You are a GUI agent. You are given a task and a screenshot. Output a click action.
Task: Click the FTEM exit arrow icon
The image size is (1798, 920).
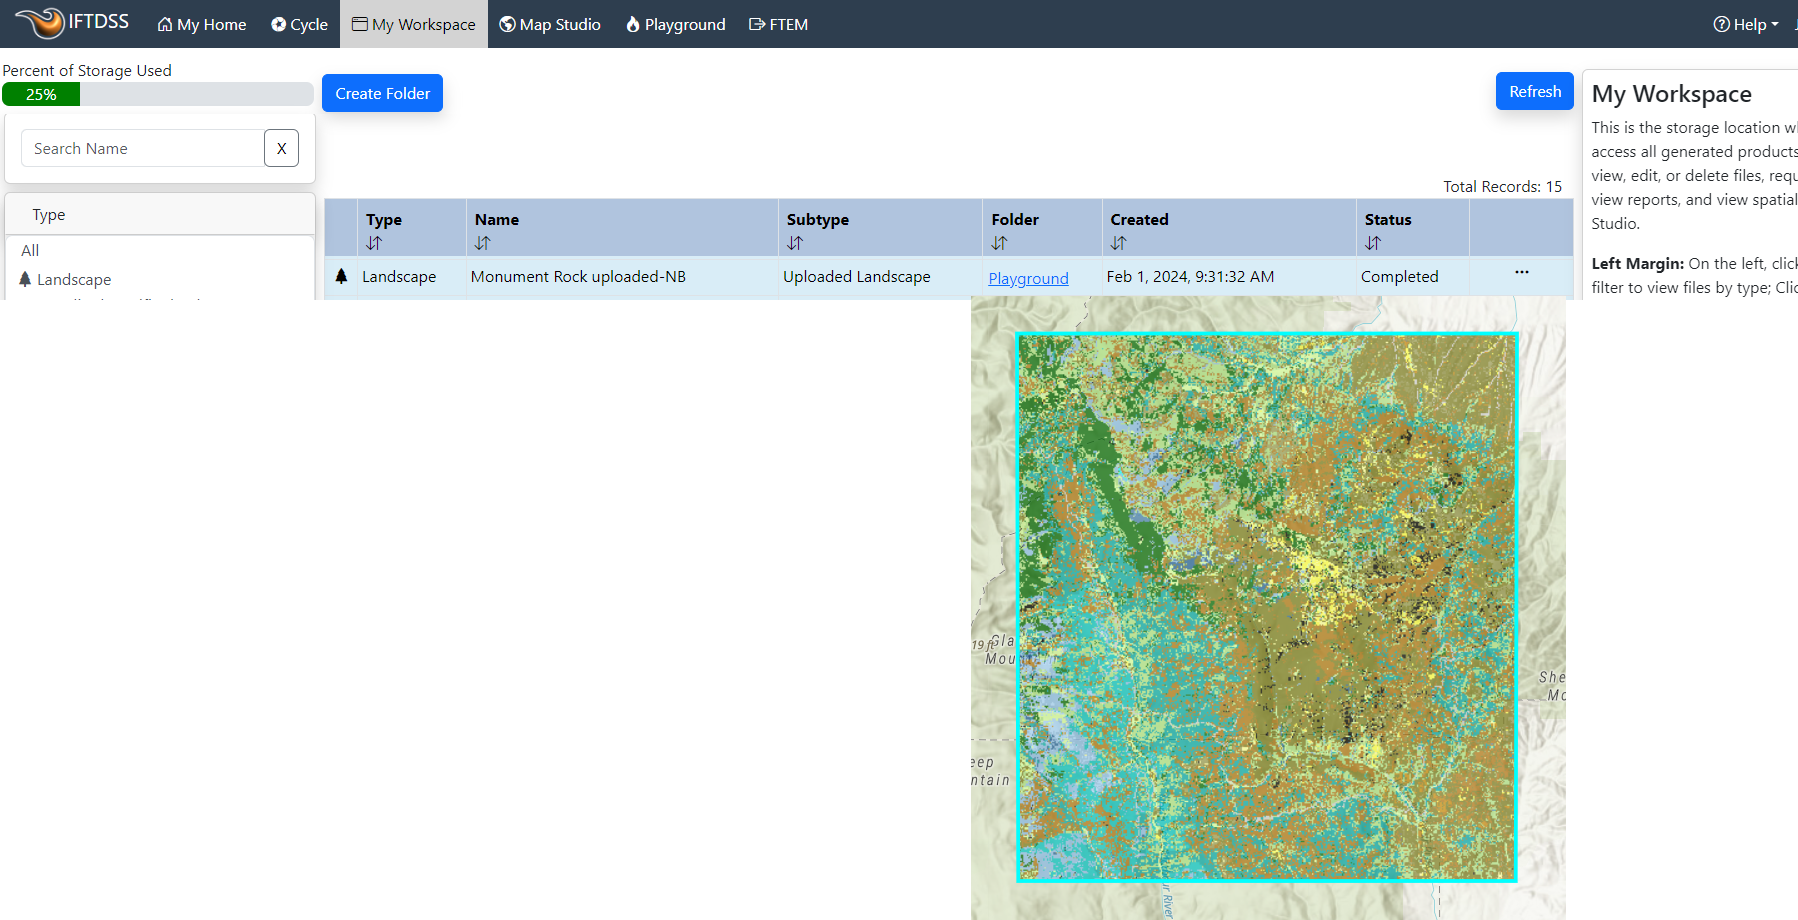(x=757, y=24)
